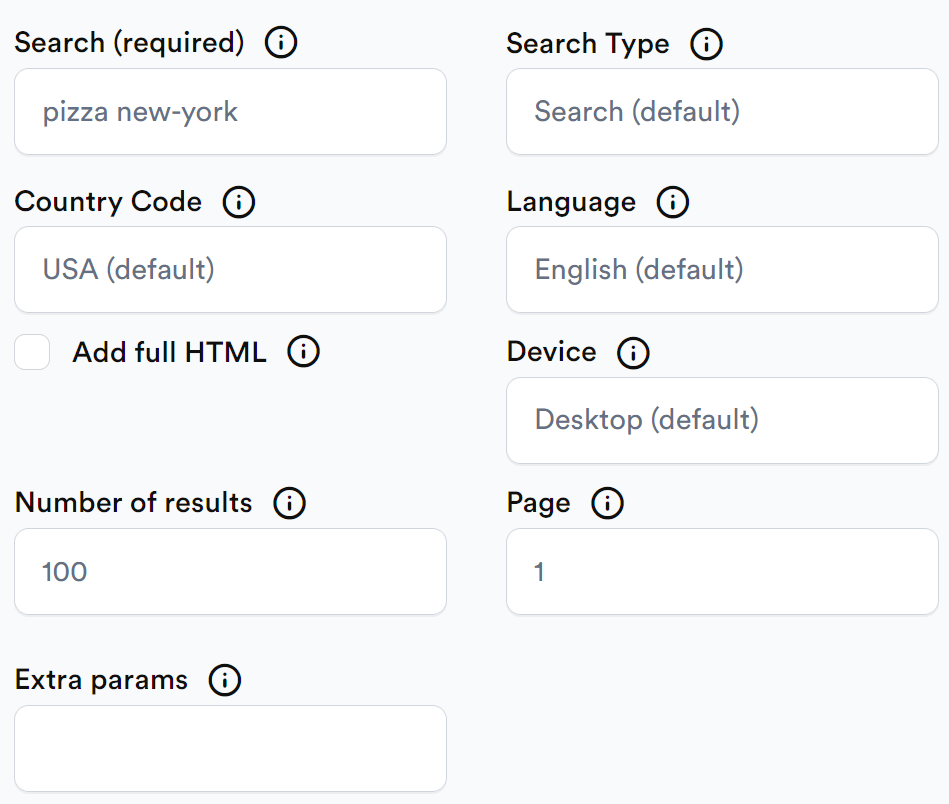Enable the Add full HTML checkbox
Image resolution: width=949 pixels, height=804 pixels.
pyautogui.click(x=31, y=352)
